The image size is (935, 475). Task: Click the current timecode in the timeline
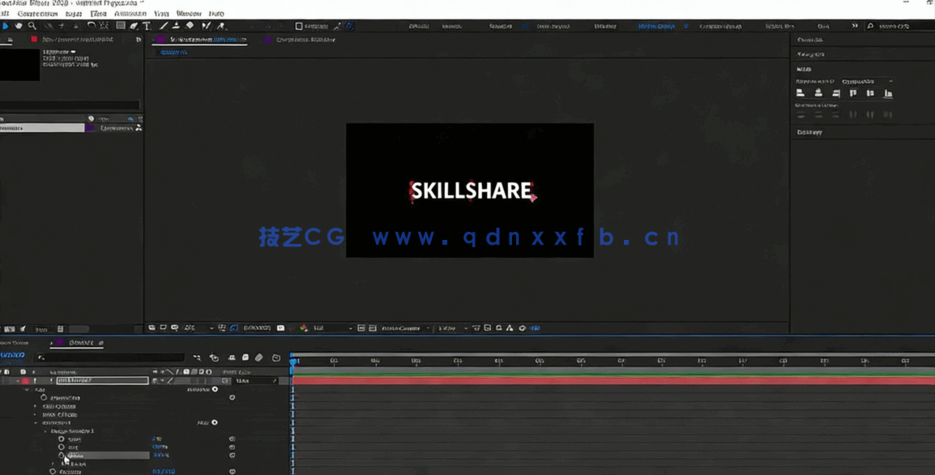tap(12, 356)
